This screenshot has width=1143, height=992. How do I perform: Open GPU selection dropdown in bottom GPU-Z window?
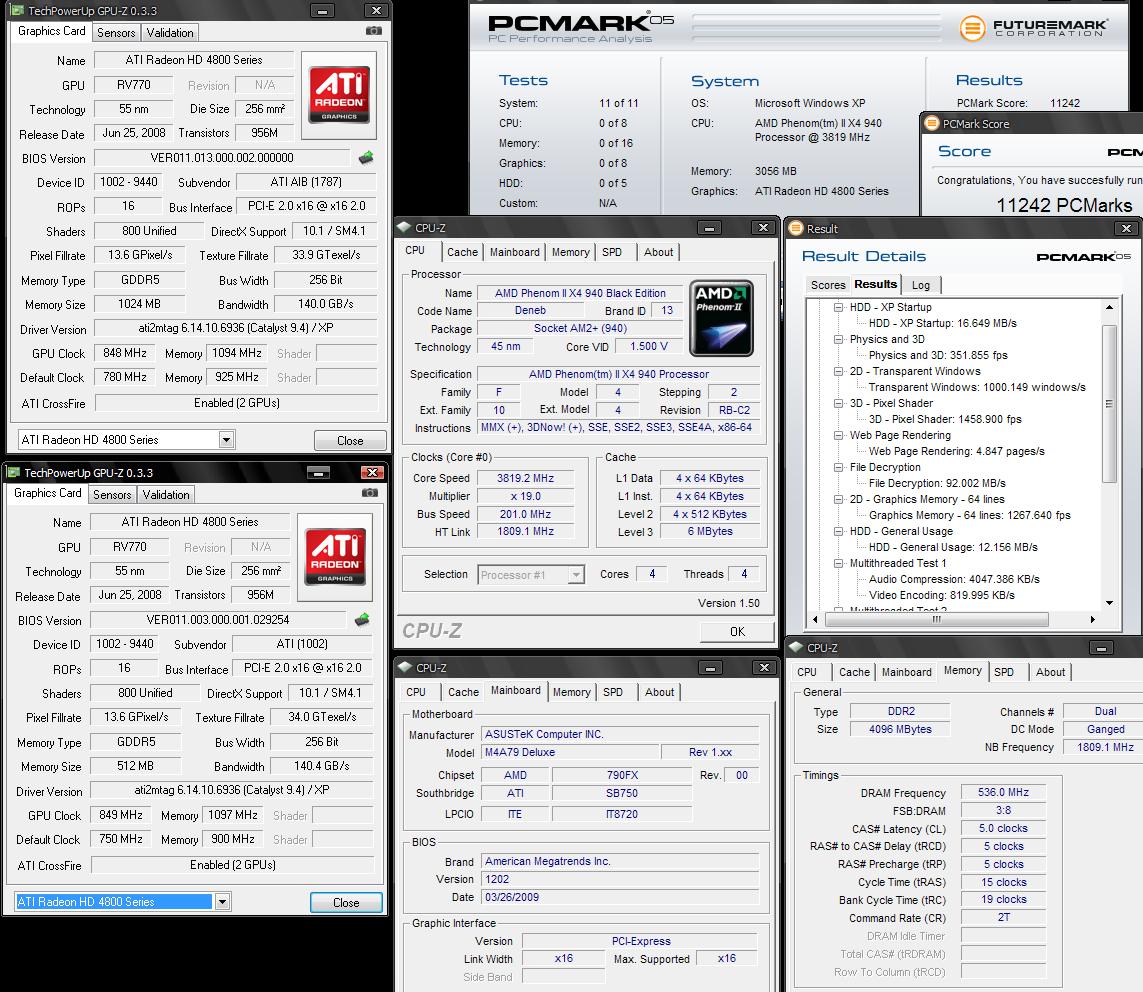pos(222,902)
